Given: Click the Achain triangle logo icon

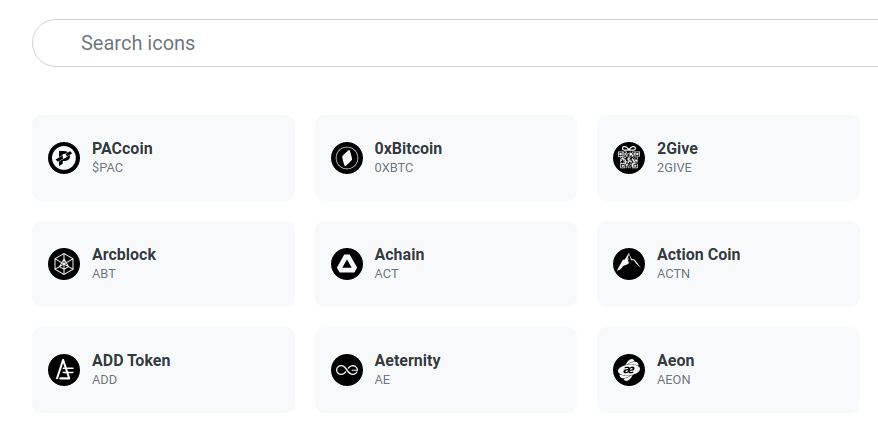Looking at the screenshot, I should pos(347,264).
